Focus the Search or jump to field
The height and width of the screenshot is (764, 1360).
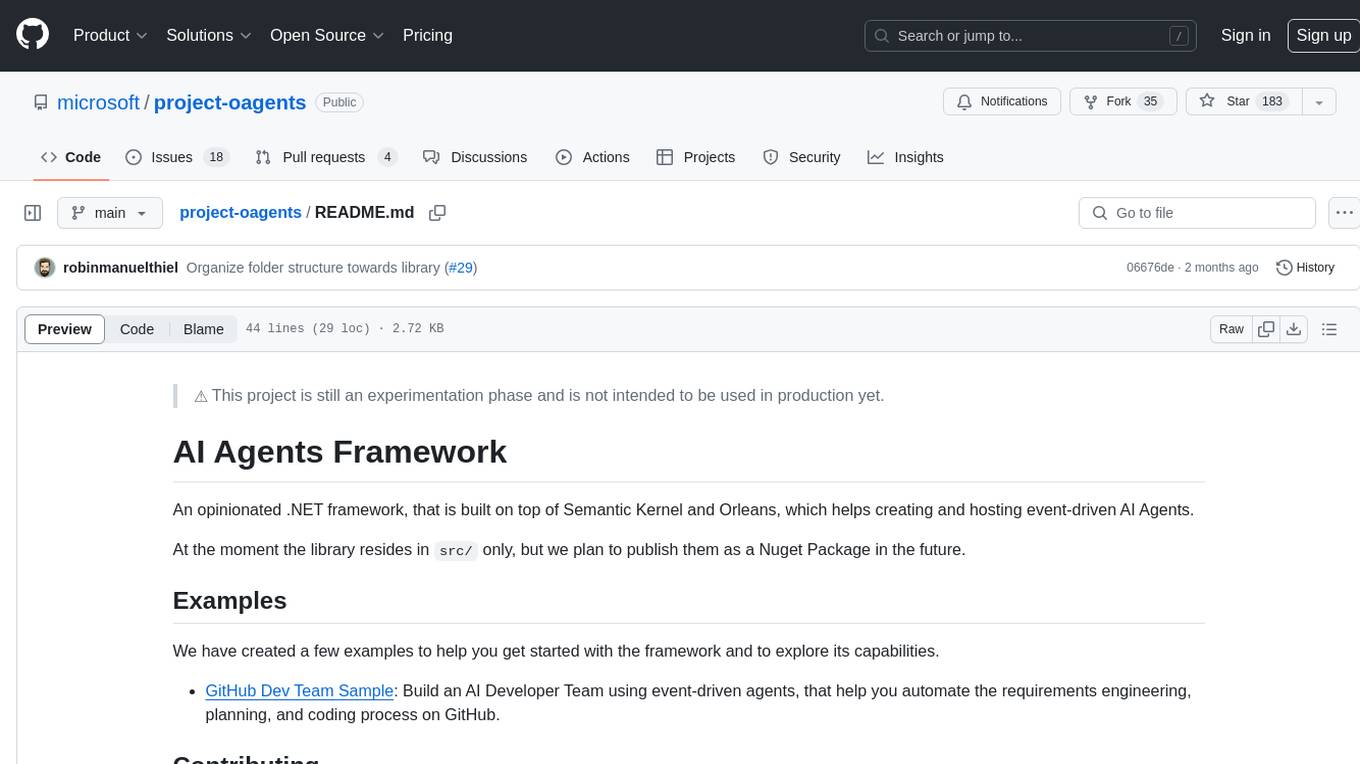tap(1030, 35)
